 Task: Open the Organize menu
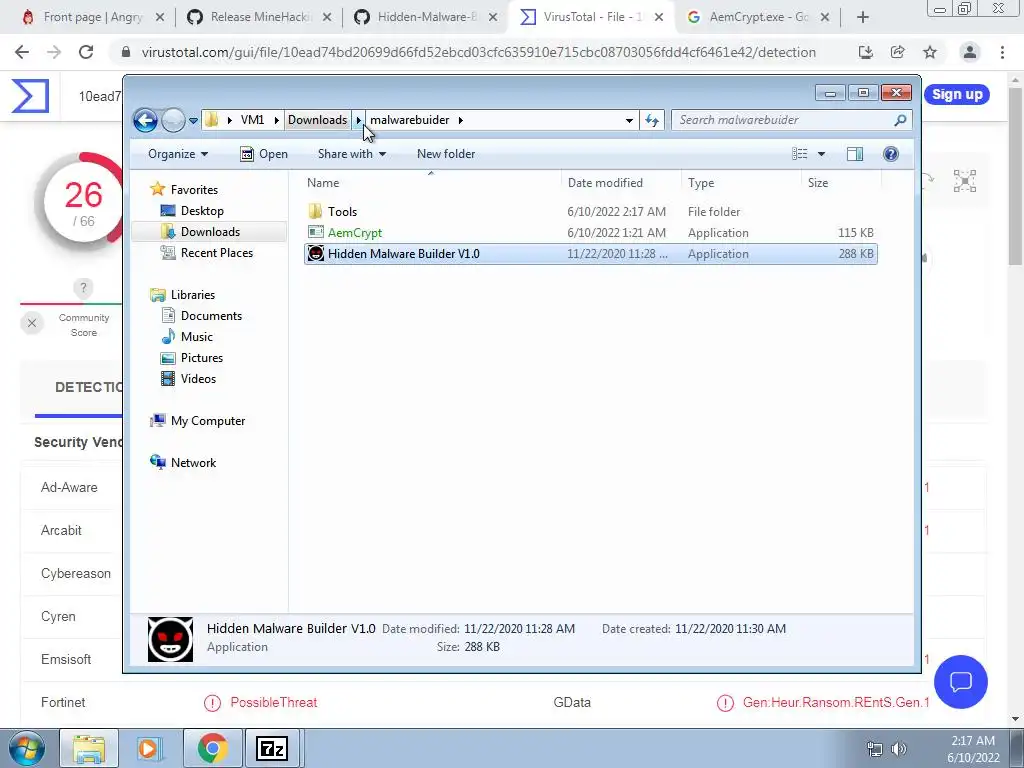click(x=178, y=154)
